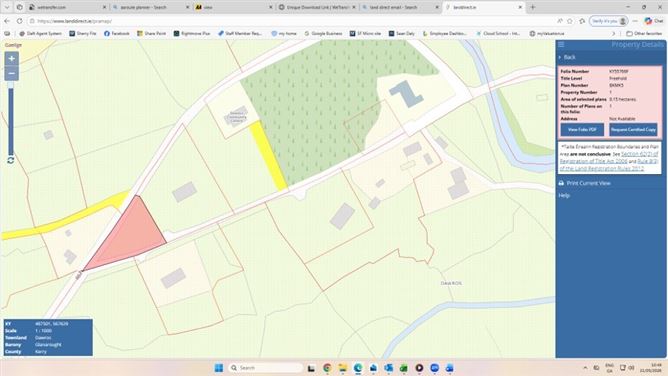The width and height of the screenshot is (668, 376).
Task: Open Outlook from the taskbar
Action: (388, 367)
